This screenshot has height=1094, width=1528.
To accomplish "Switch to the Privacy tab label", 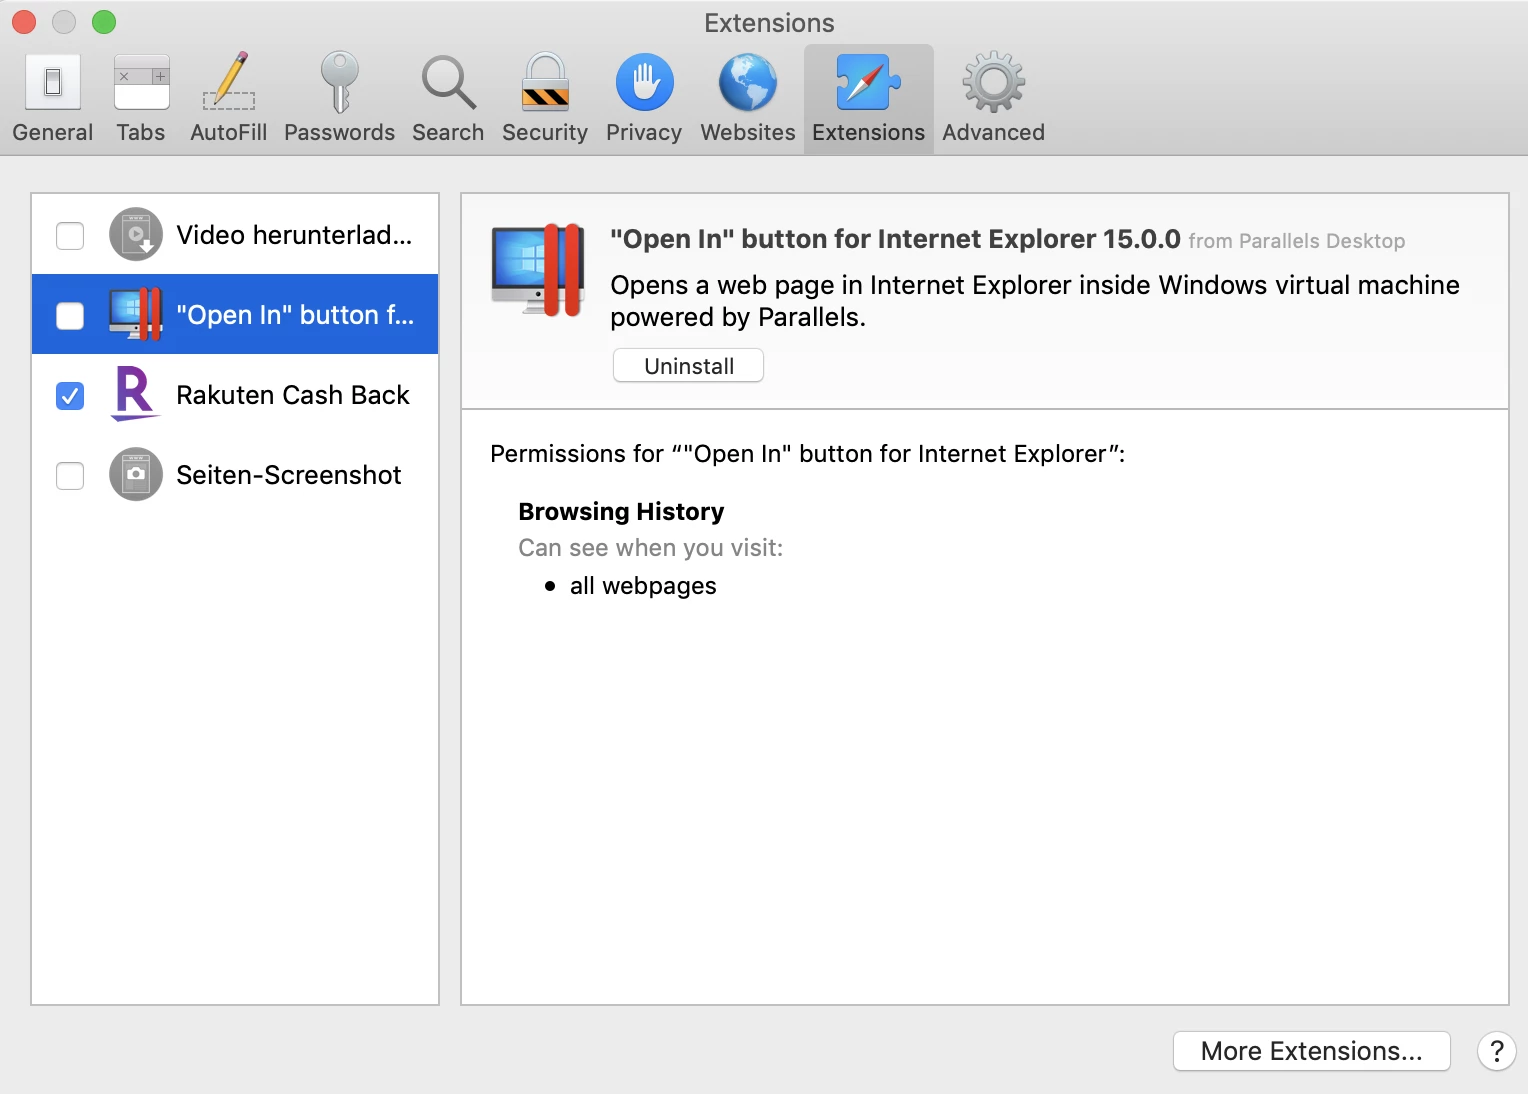I will [x=644, y=132].
